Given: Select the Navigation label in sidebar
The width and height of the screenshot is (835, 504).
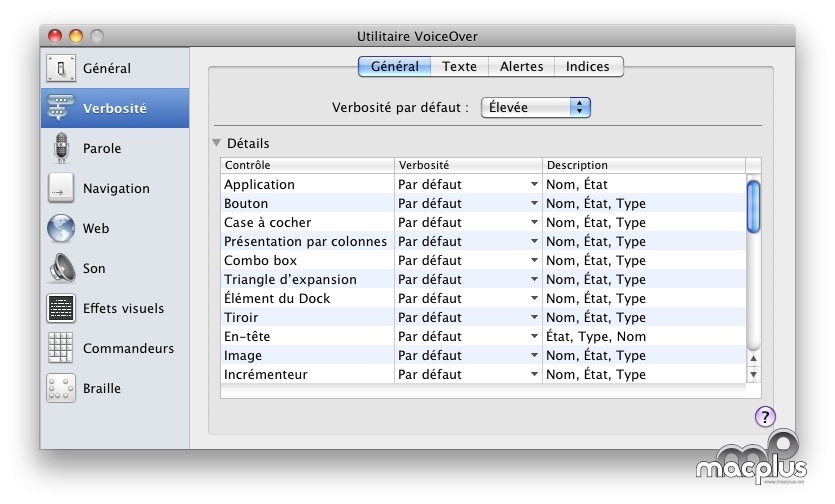Looking at the screenshot, I should point(116,188).
